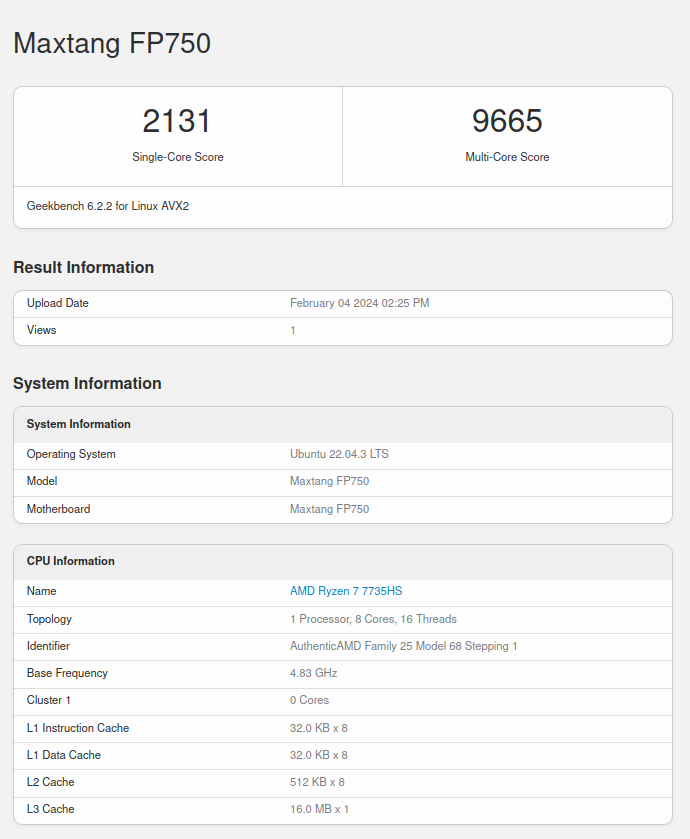This screenshot has width=690, height=839.
Task: Select the Maxtang FP750 page title
Action: click(112, 43)
